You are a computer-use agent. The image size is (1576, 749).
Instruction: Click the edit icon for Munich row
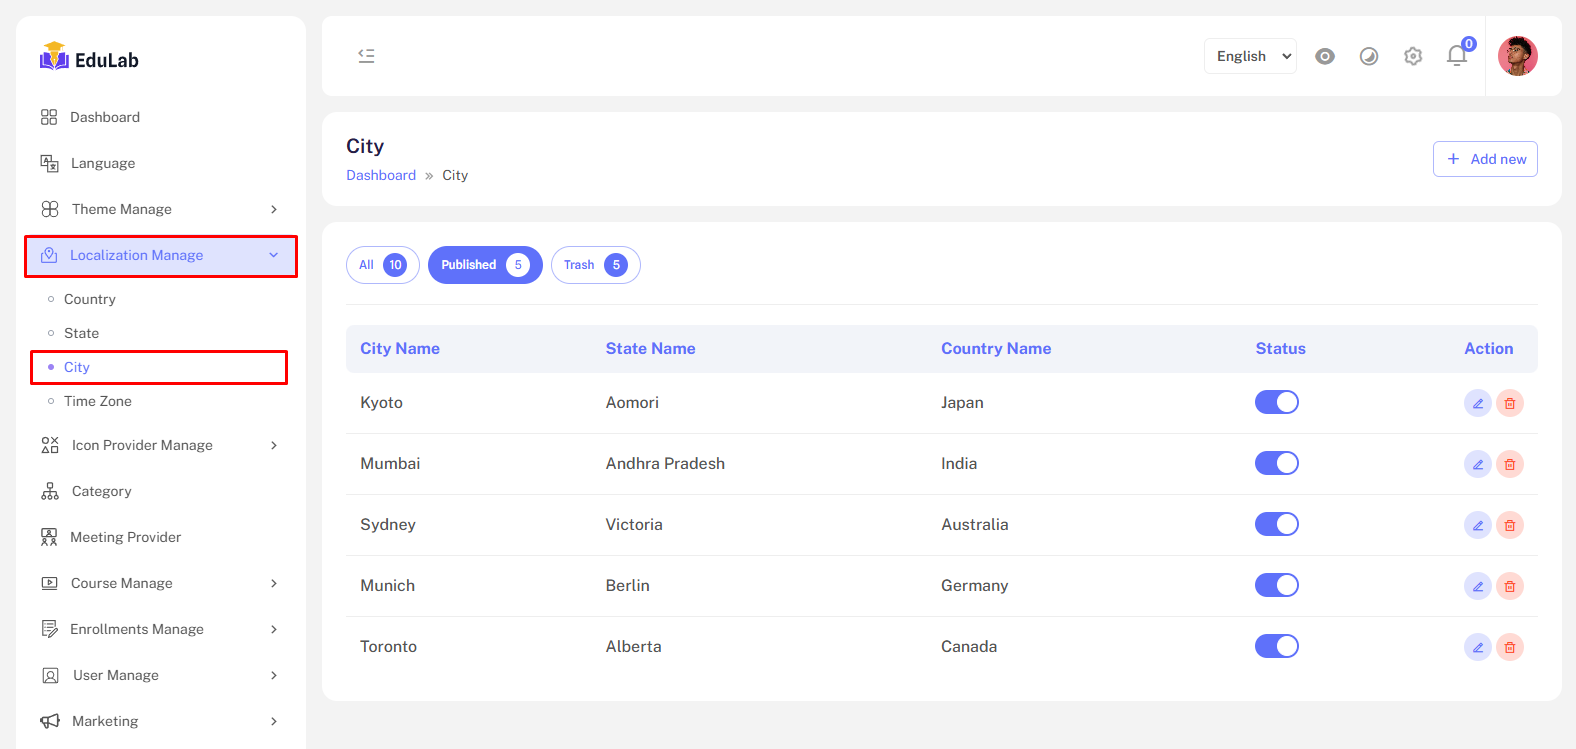(x=1477, y=586)
